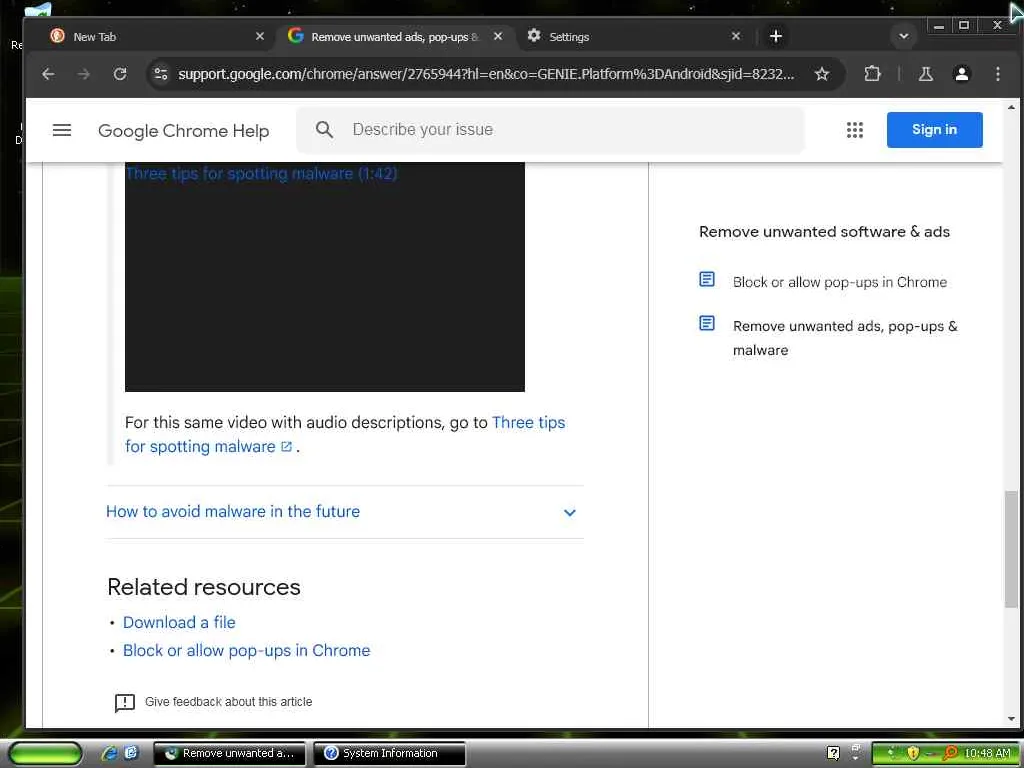Open sidebar Remove unwanted ads, pop-ups & malware
Image resolution: width=1024 pixels, height=768 pixels.
[x=845, y=338]
